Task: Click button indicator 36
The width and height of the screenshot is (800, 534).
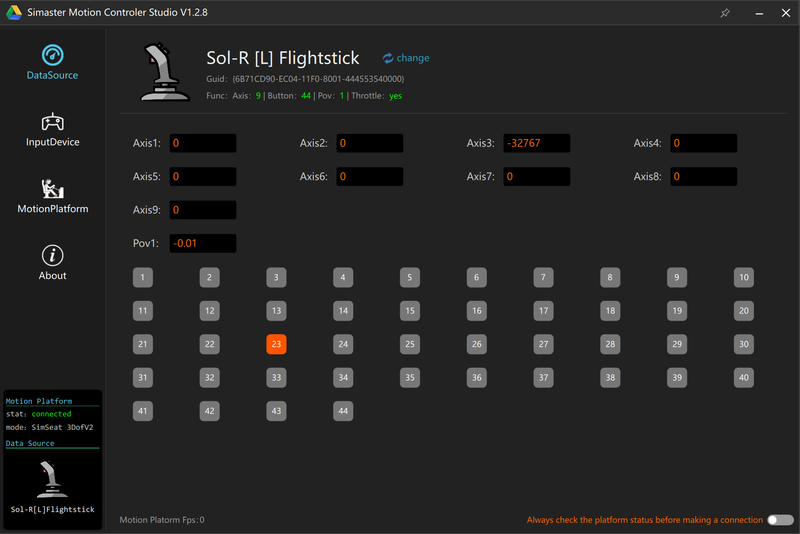Action: (x=477, y=377)
